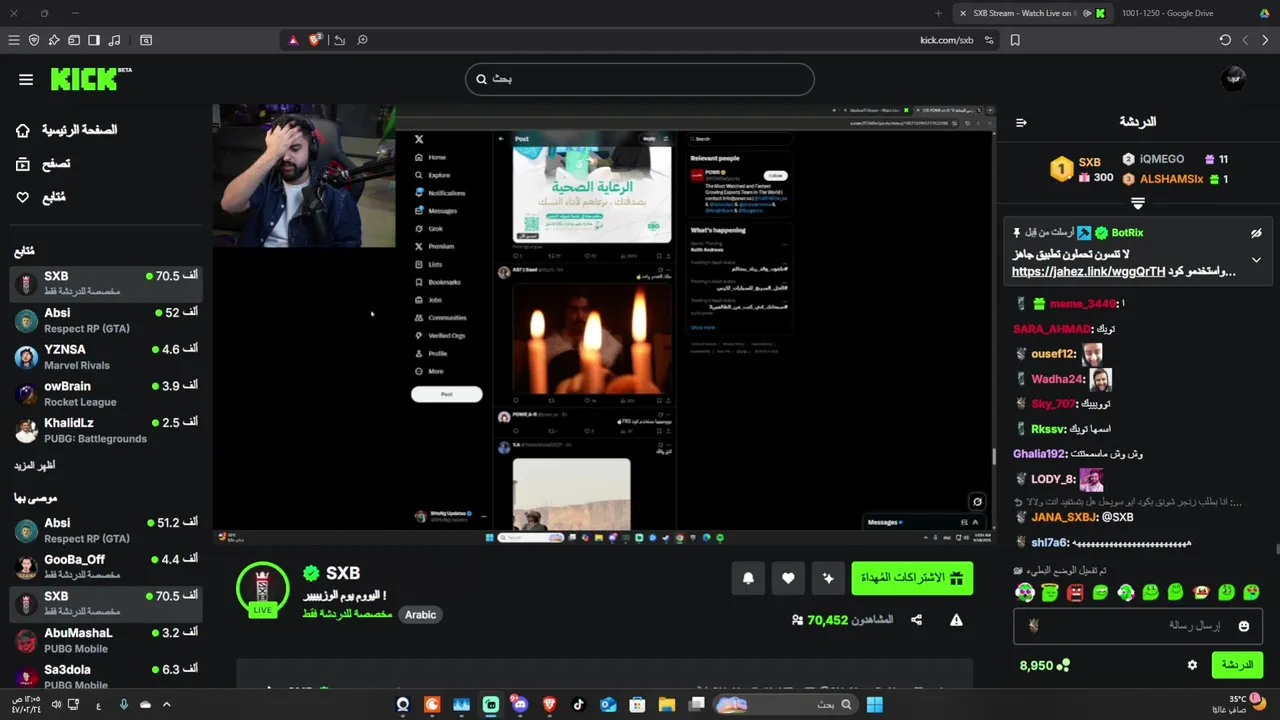Click the 8,950 channel points icon
1280x720 pixels.
(1062, 665)
